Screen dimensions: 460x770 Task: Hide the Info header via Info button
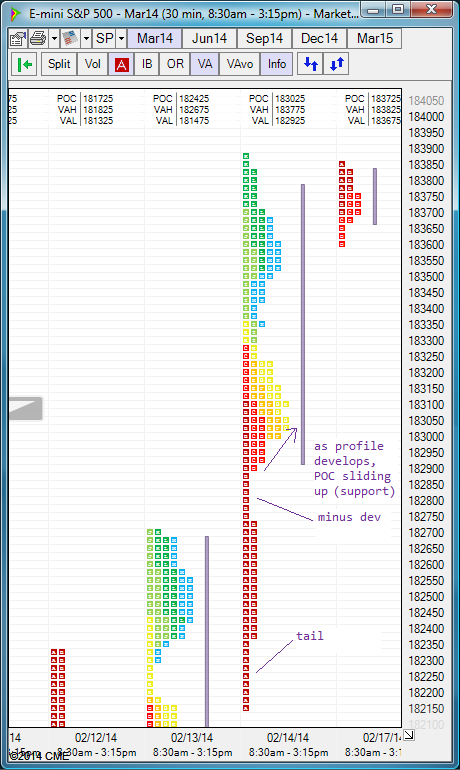[277, 64]
